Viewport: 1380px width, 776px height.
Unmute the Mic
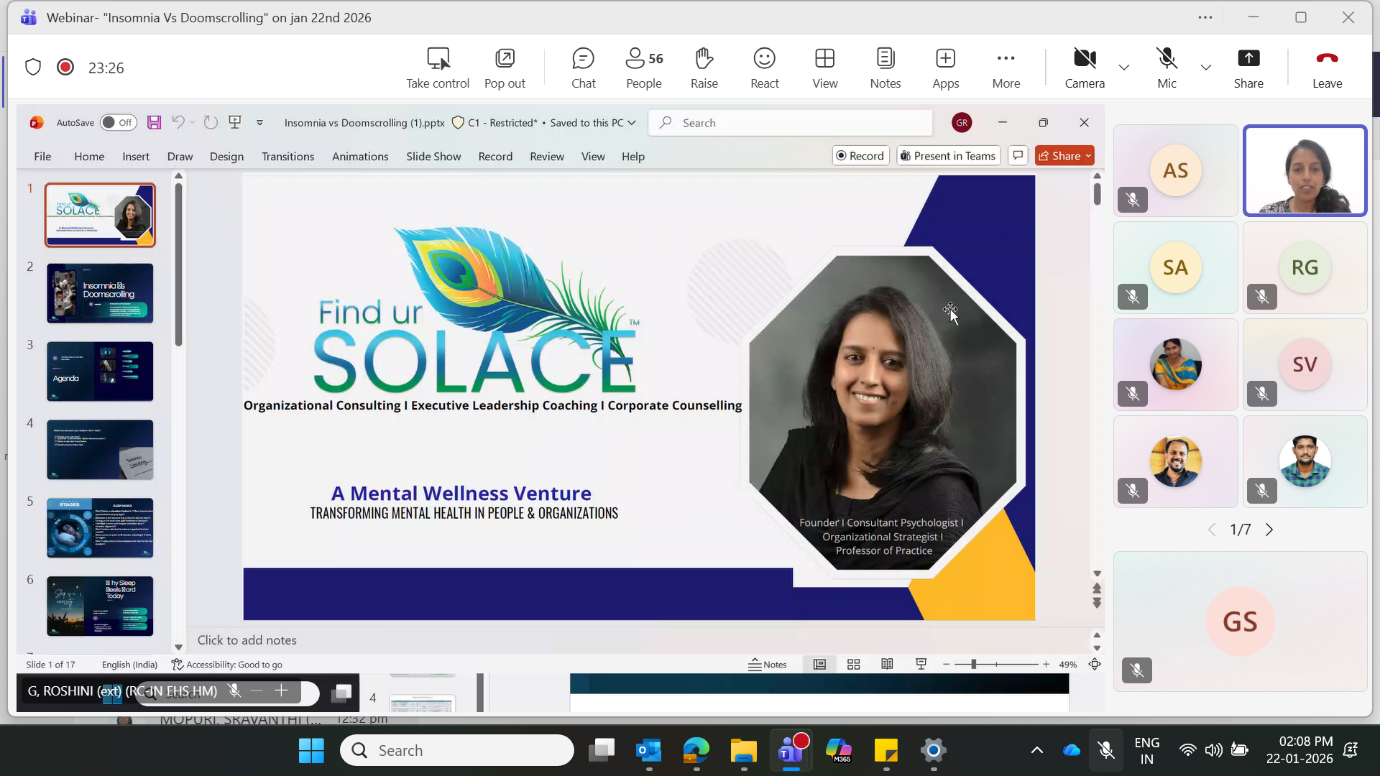1166,68
